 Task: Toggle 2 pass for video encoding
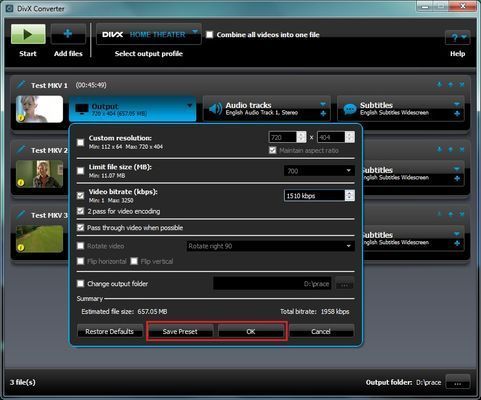[x=80, y=211]
